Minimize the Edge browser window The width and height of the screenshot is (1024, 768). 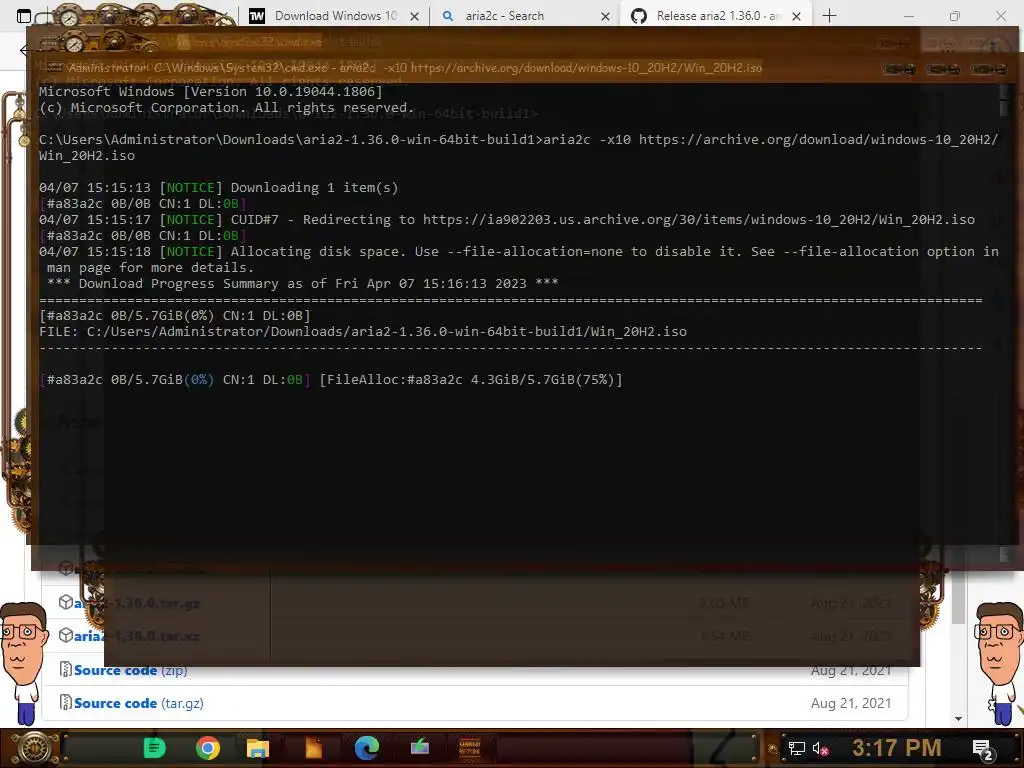908,16
